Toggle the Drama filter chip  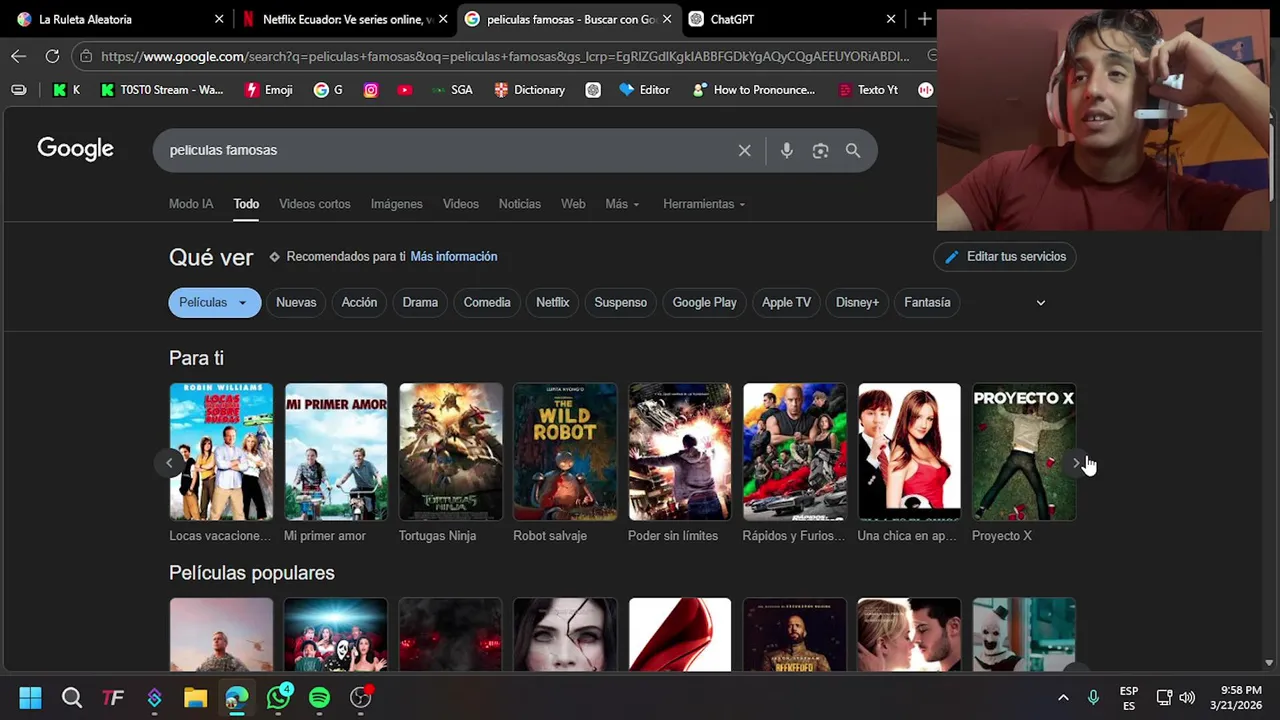(420, 302)
